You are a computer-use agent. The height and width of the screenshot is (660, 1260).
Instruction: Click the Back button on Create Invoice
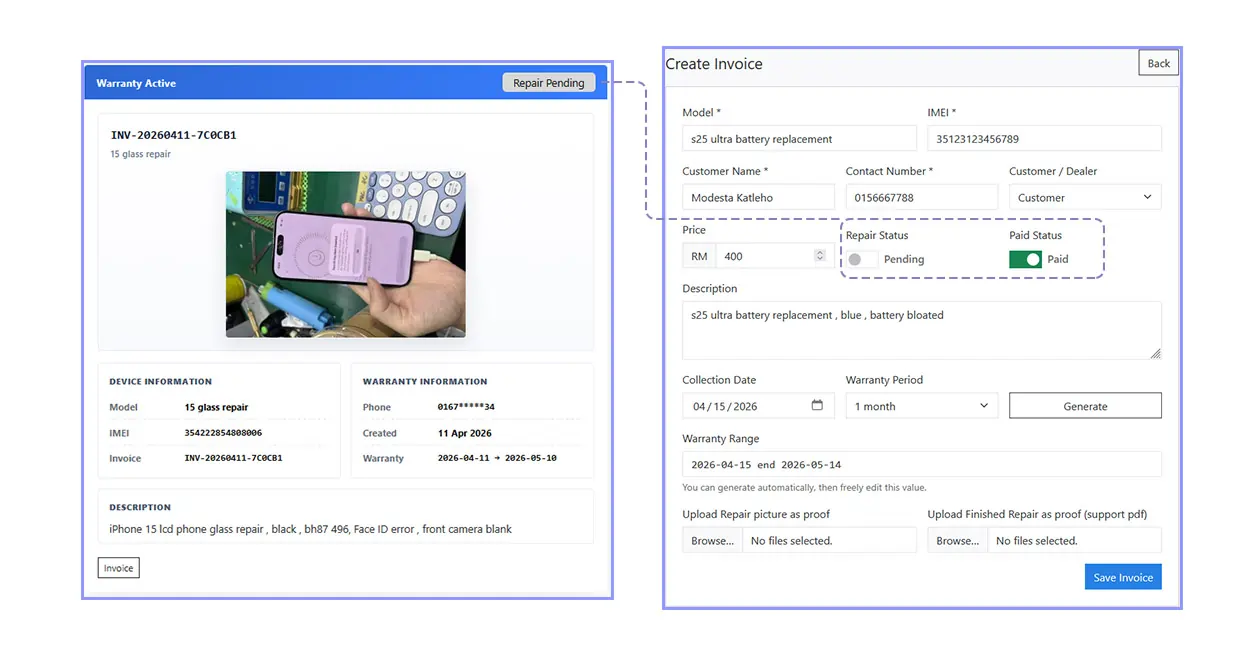tap(1157, 62)
